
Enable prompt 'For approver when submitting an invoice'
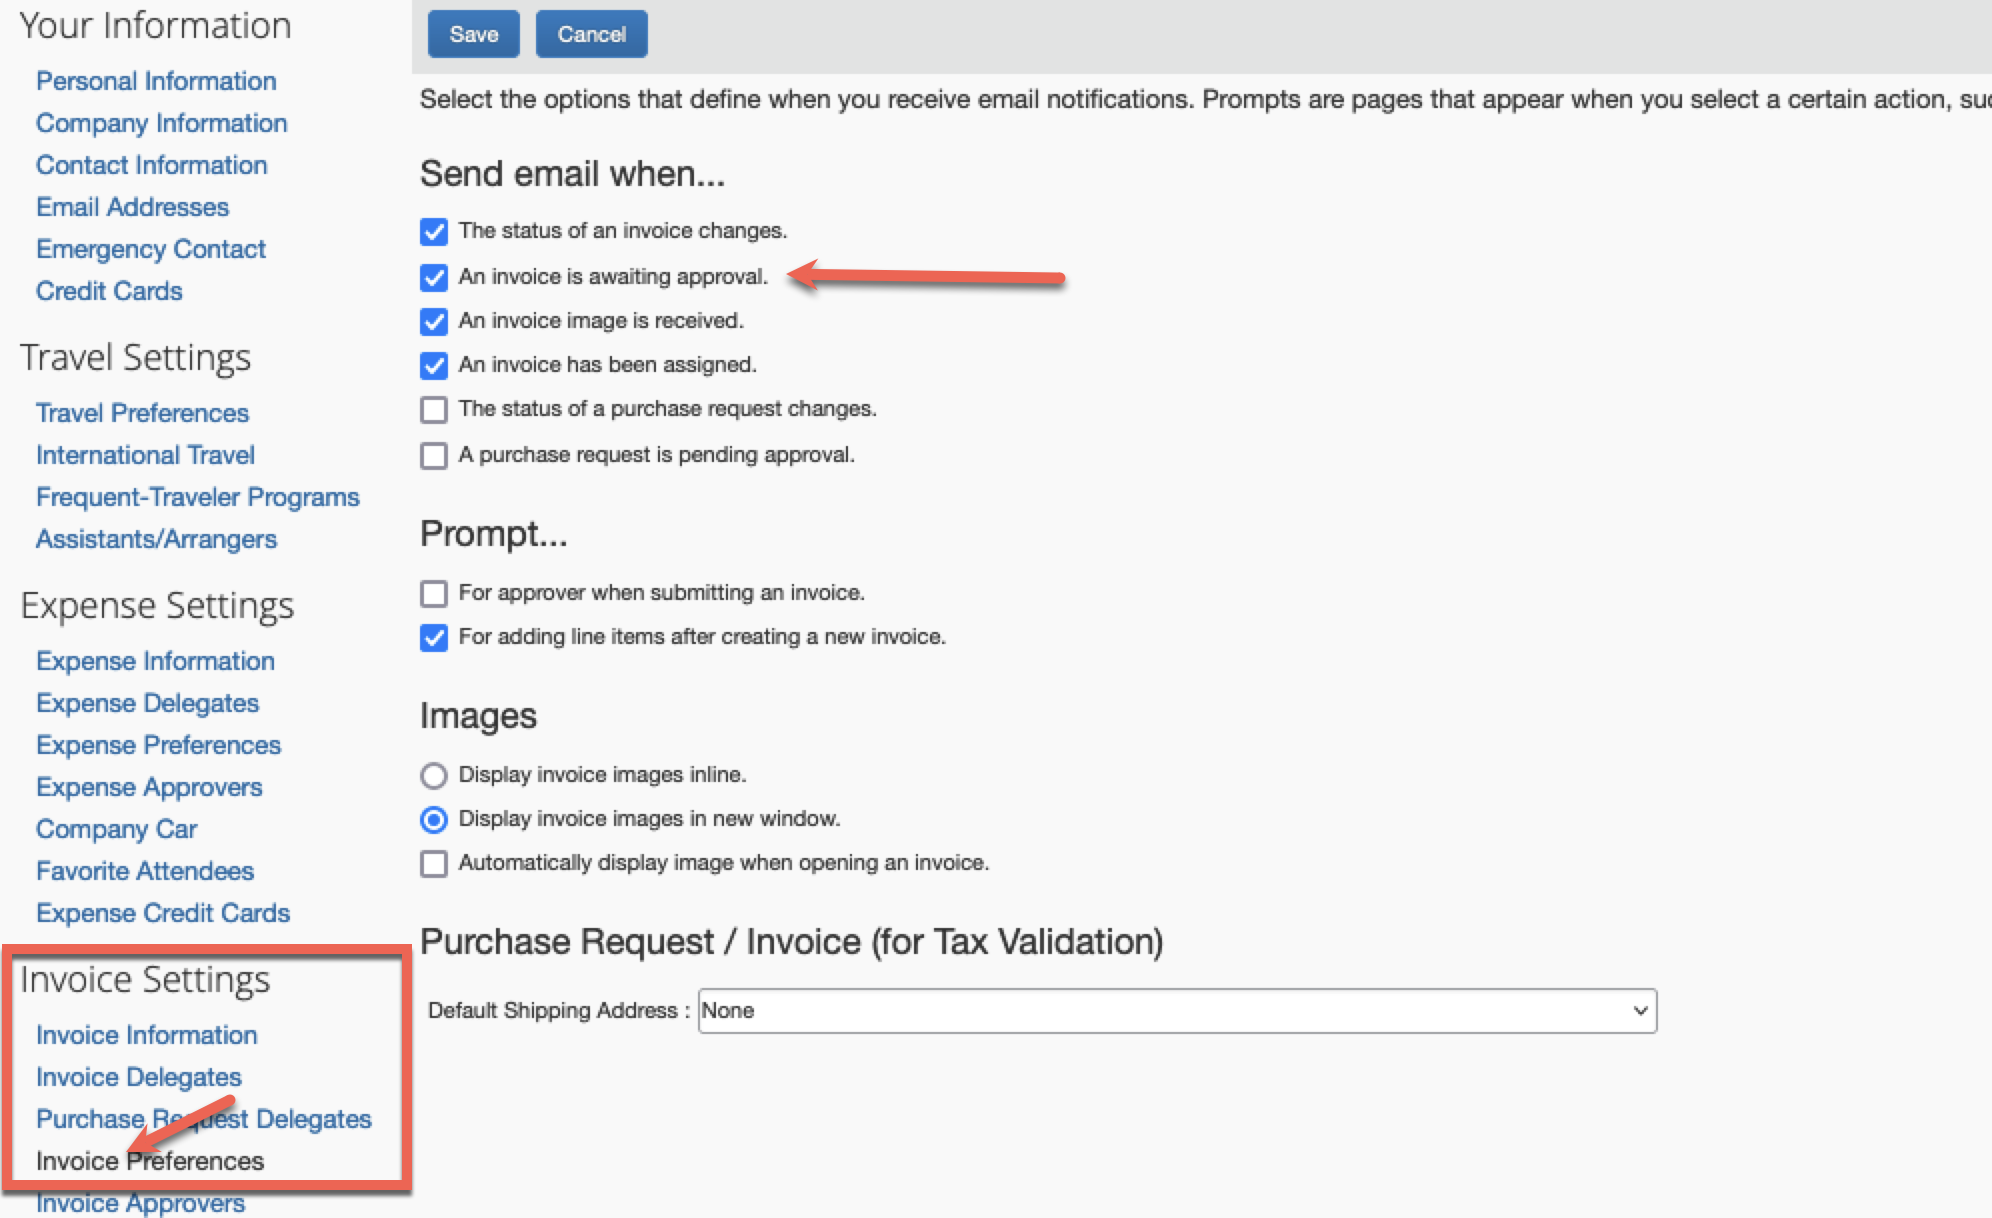coord(434,593)
